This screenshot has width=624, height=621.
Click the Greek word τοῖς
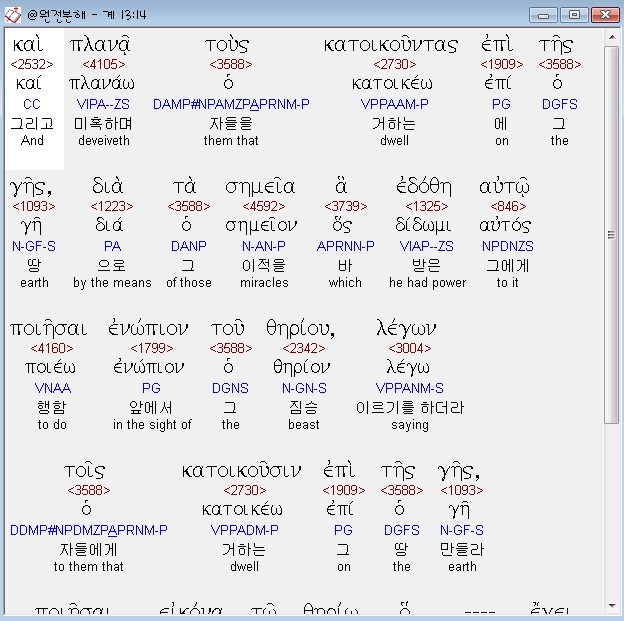pyautogui.click(x=84, y=471)
